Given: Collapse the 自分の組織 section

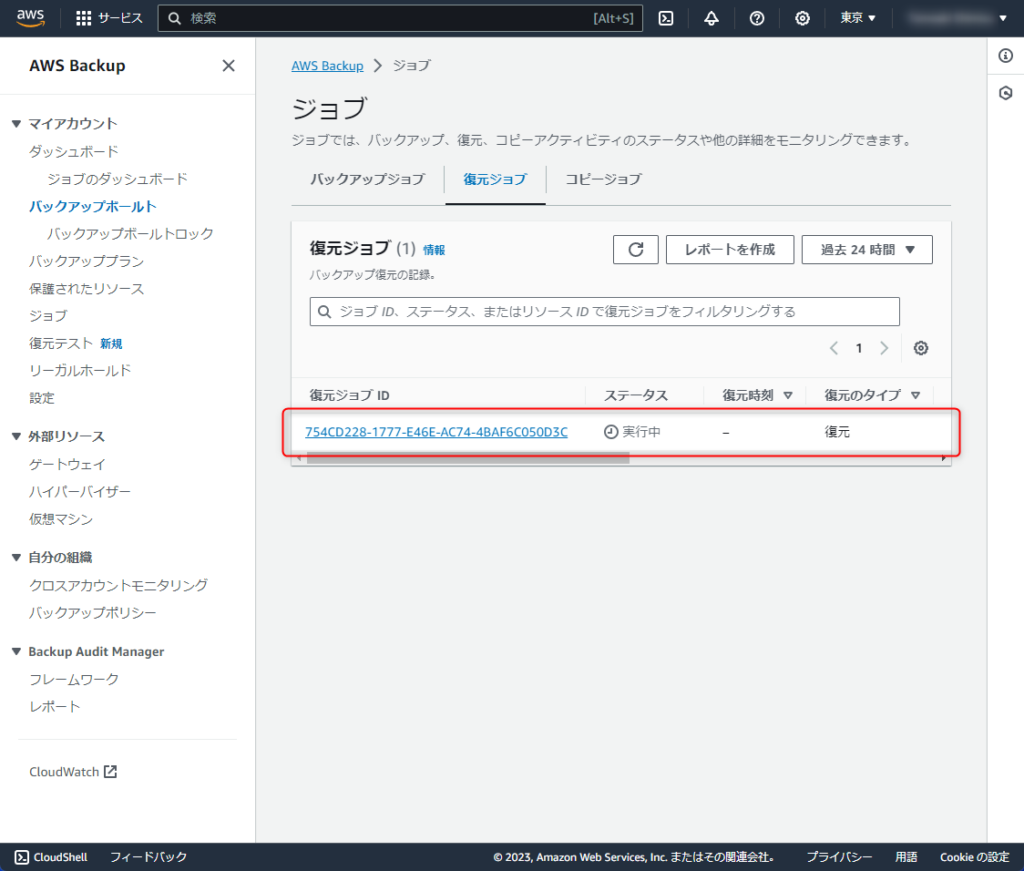Looking at the screenshot, I should click(x=16, y=557).
